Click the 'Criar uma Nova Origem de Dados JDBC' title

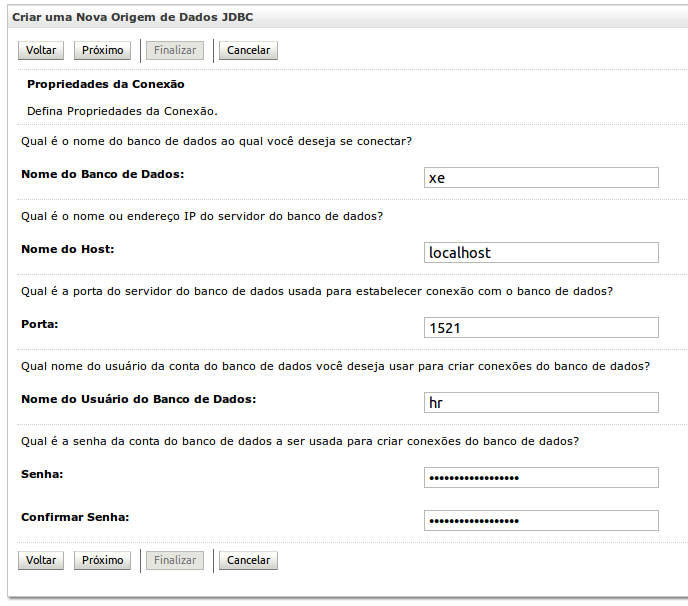coord(133,18)
